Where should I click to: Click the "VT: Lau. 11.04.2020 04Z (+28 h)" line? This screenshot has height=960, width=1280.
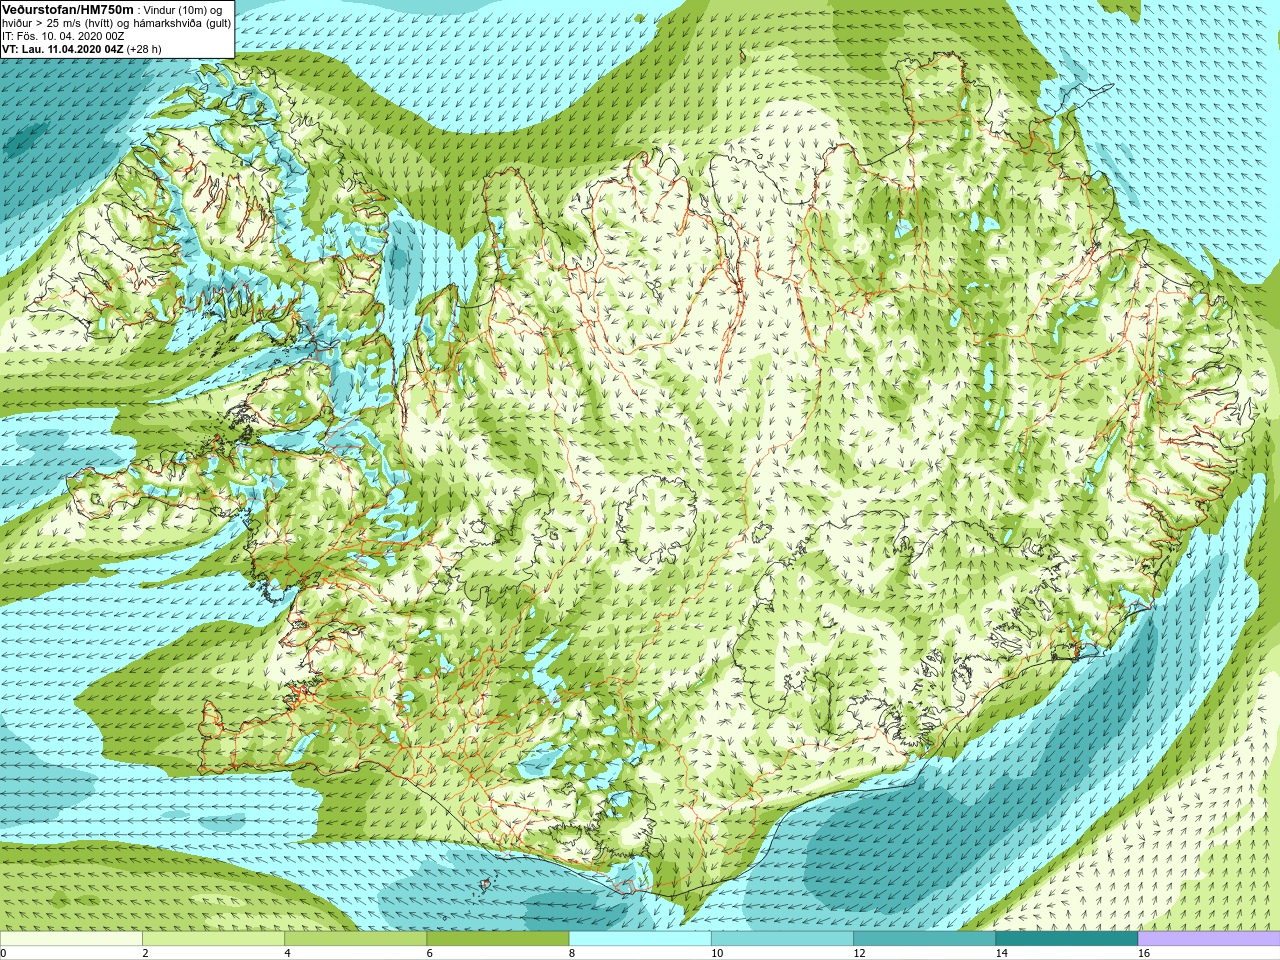pos(82,49)
